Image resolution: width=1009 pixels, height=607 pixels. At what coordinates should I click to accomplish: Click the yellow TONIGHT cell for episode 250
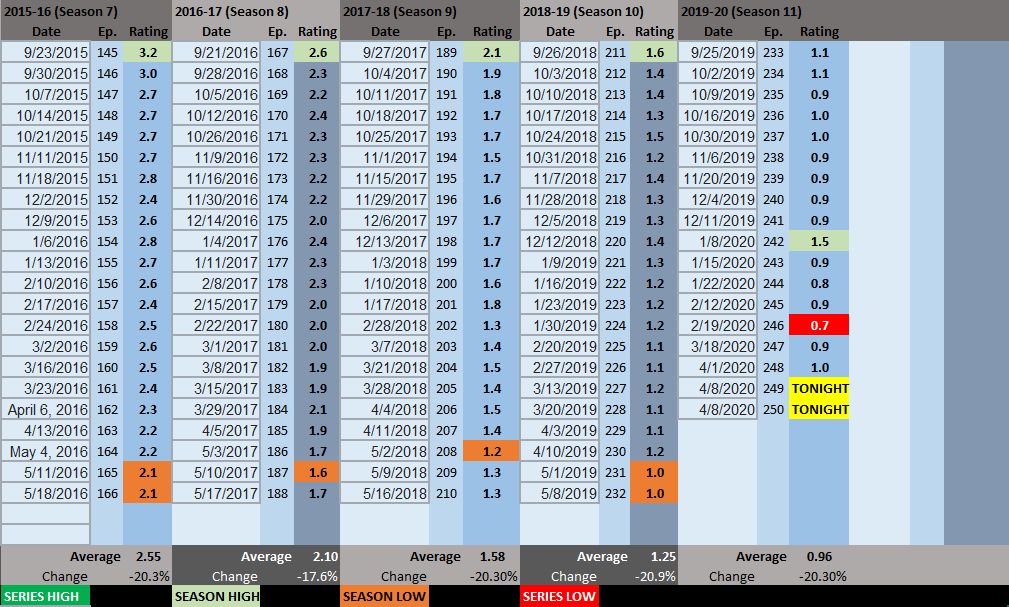(819, 409)
